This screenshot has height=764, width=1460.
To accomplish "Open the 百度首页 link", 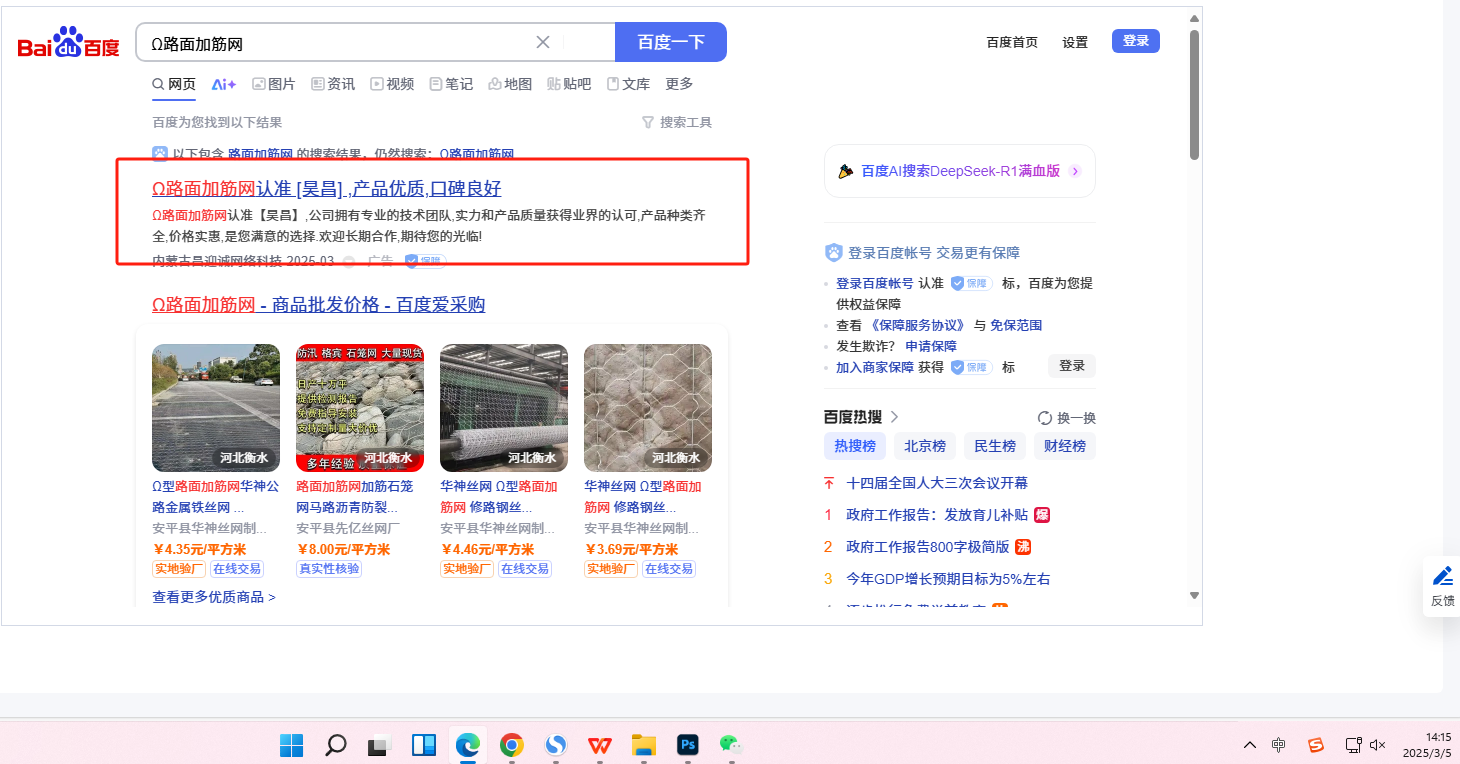I will 1012,42.
